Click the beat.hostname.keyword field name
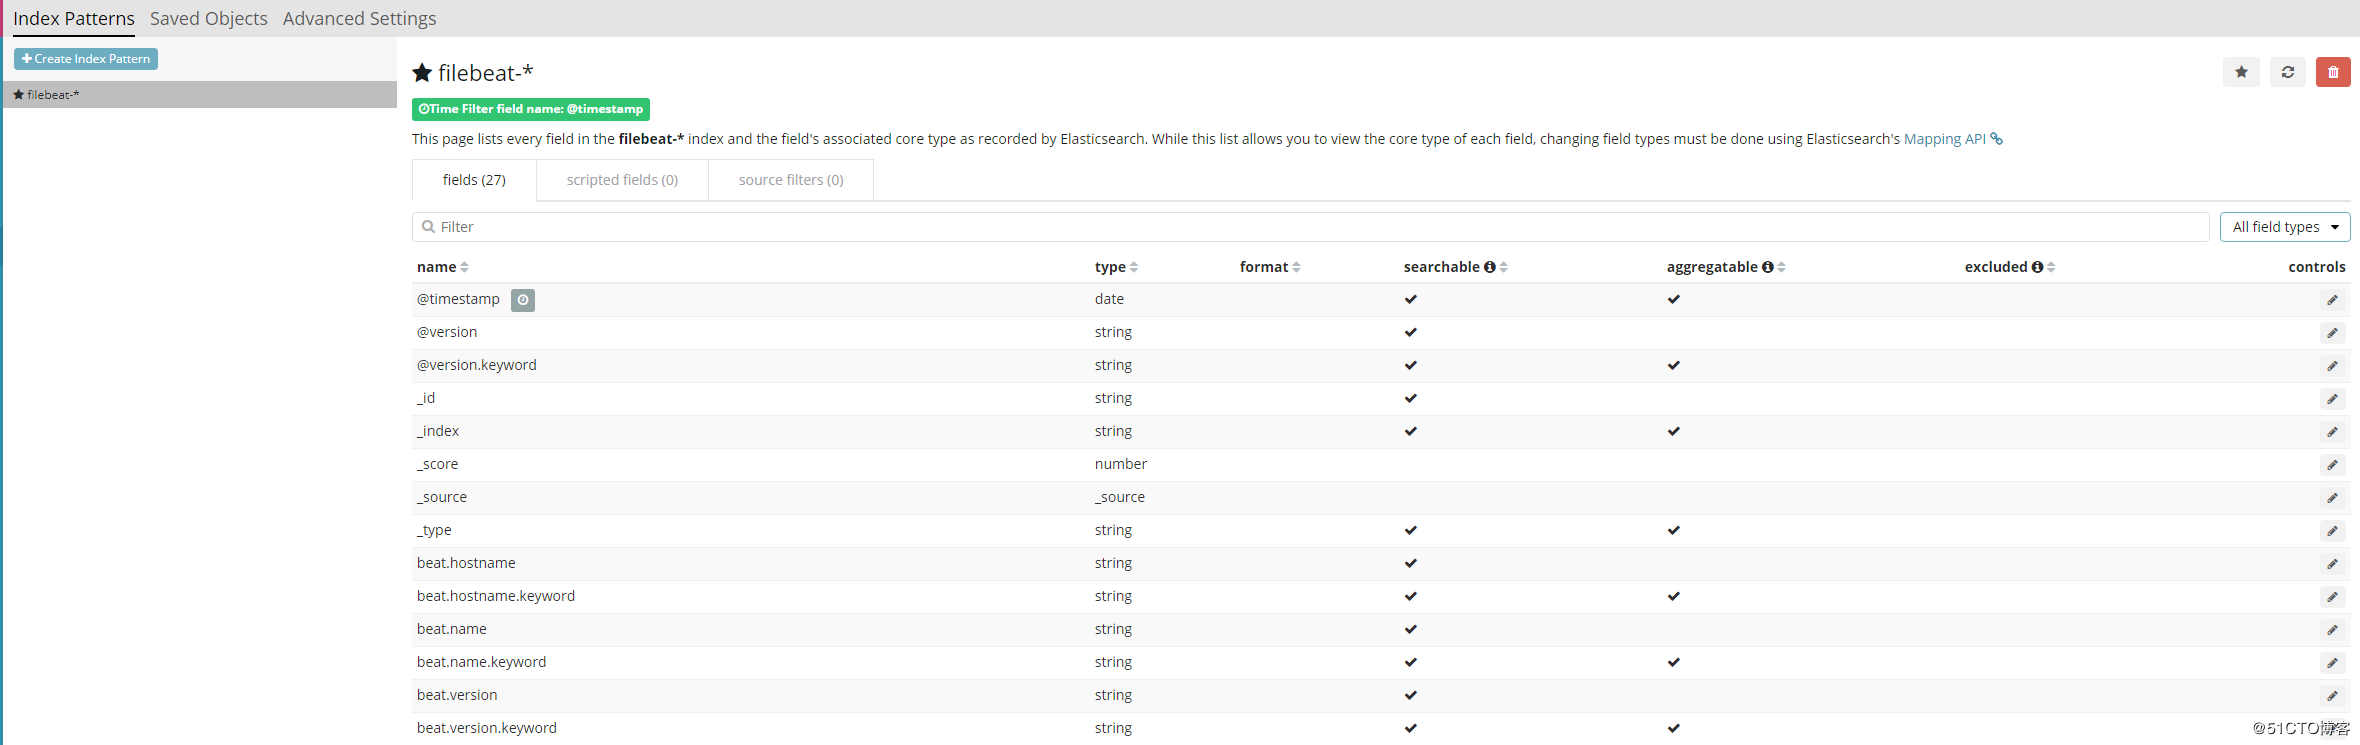2360x745 pixels. click(496, 596)
